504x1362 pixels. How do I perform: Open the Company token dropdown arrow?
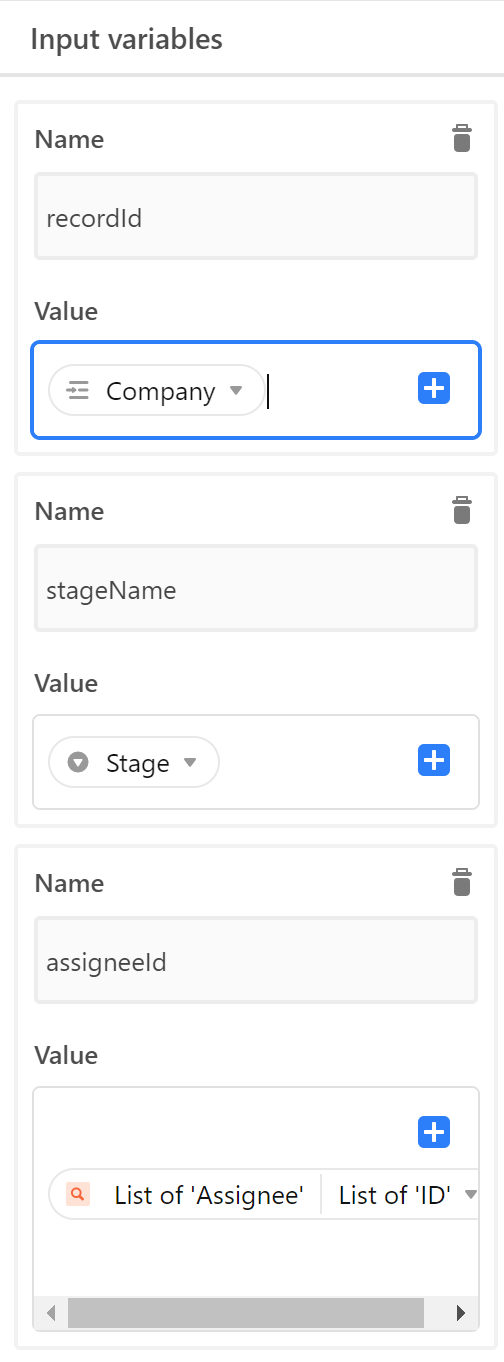tap(236, 391)
